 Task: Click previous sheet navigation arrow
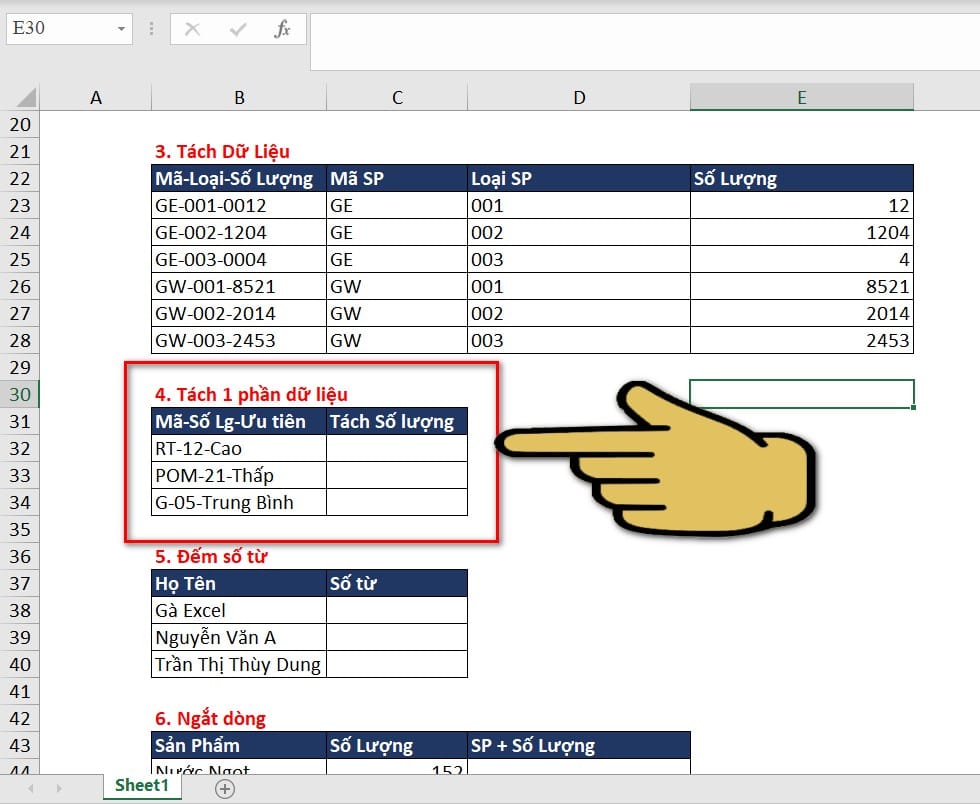coord(31,788)
